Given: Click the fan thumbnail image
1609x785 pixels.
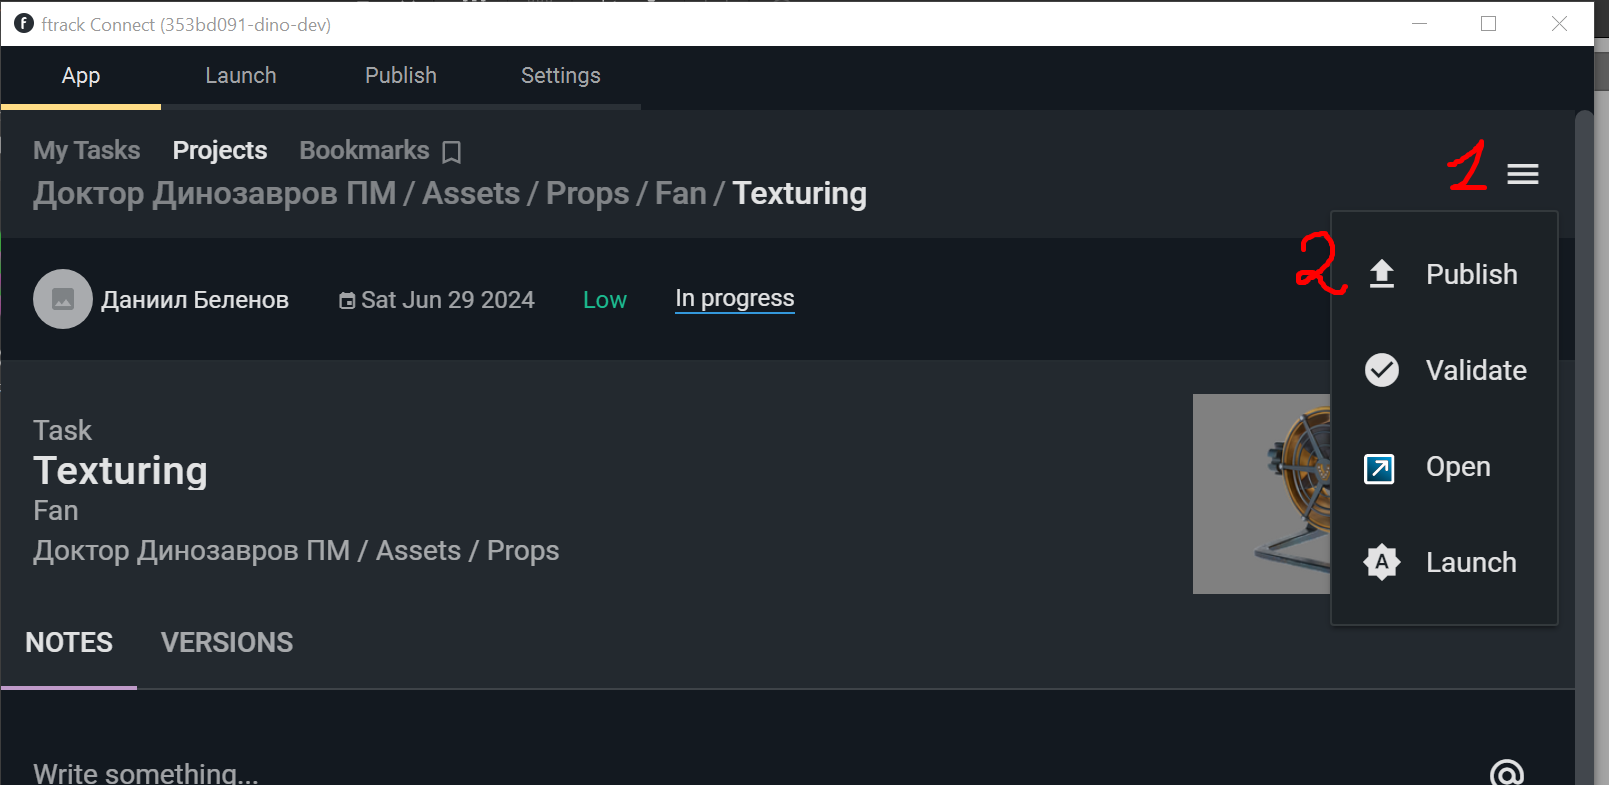Looking at the screenshot, I should [x=1262, y=494].
